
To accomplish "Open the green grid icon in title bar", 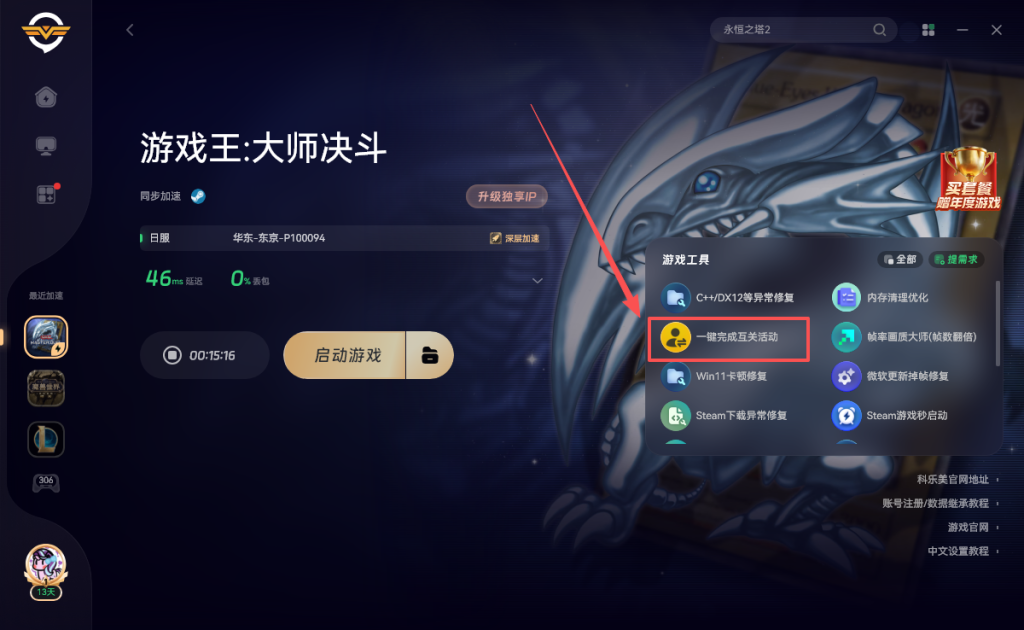I will (928, 30).
